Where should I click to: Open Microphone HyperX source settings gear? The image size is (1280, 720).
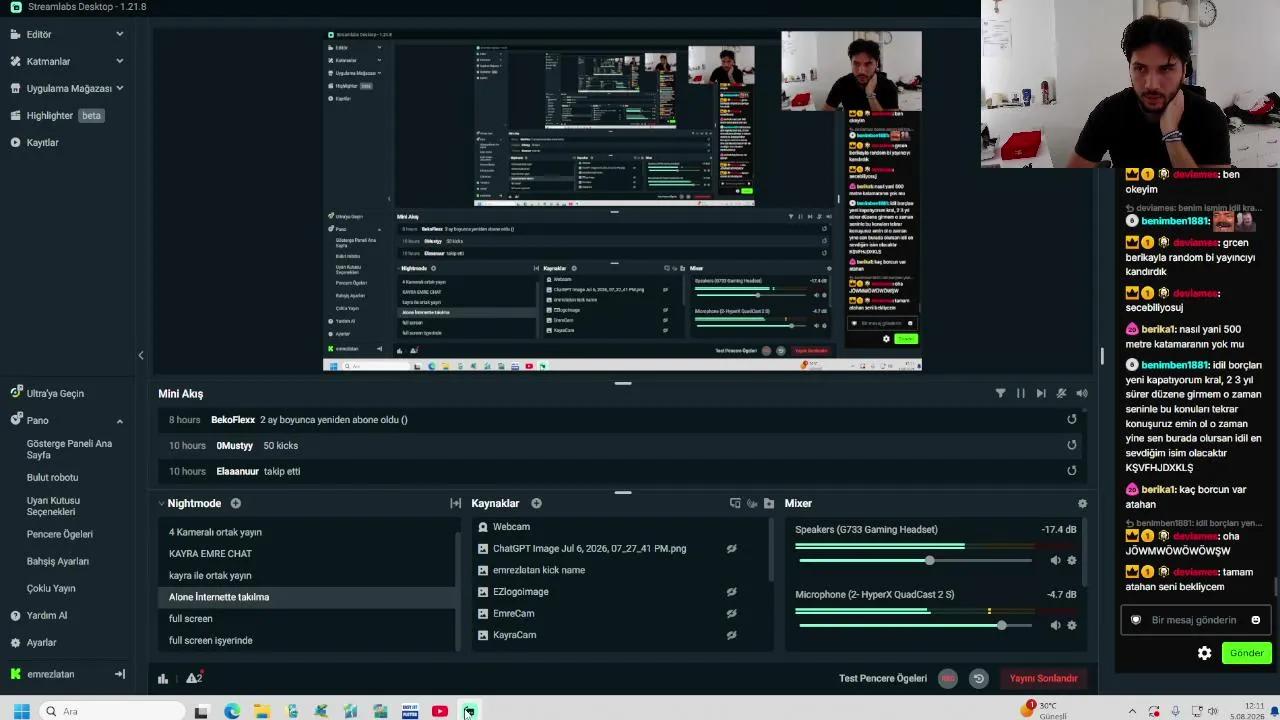(1072, 625)
